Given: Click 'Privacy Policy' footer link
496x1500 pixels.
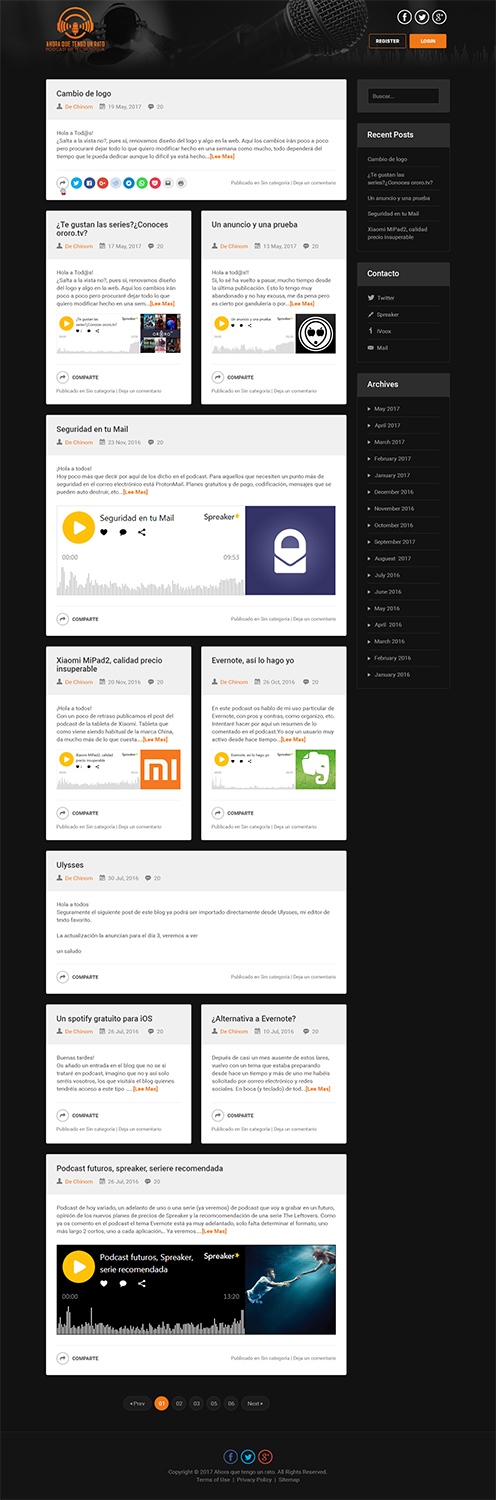Looking at the screenshot, I should point(254,1479).
